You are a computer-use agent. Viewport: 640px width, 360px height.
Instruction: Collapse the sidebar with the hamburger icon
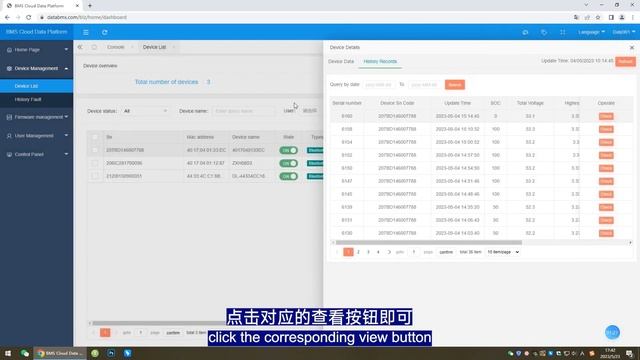point(86,32)
